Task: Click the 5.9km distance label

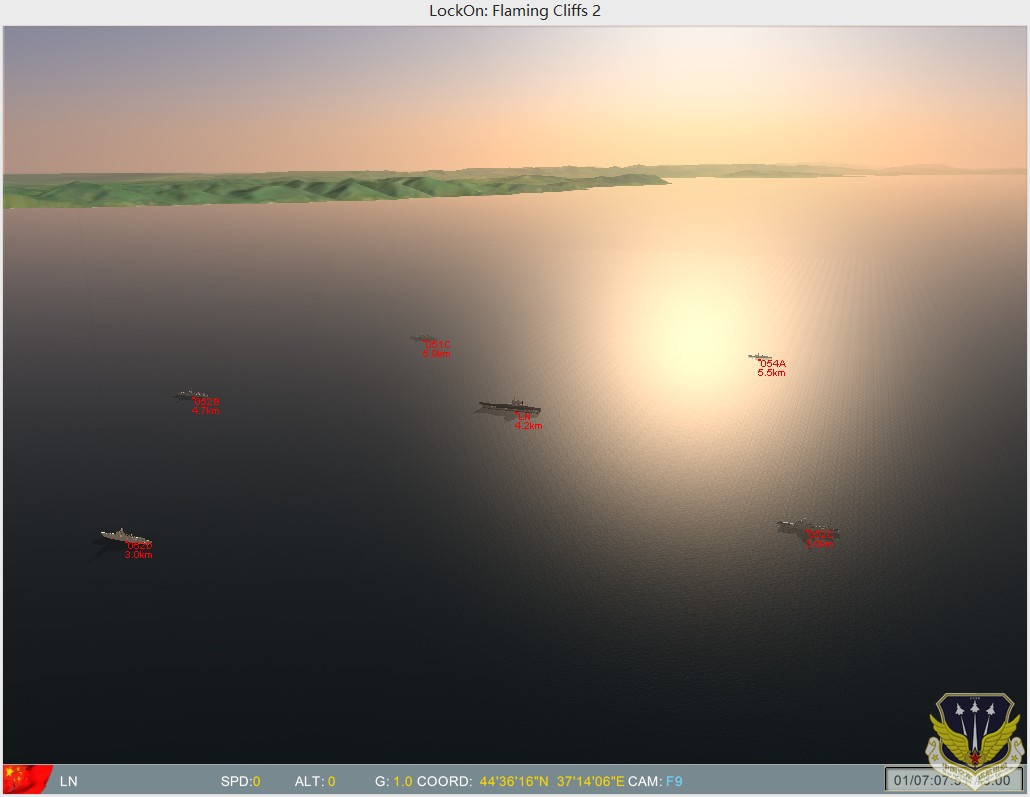Action: click(x=436, y=354)
